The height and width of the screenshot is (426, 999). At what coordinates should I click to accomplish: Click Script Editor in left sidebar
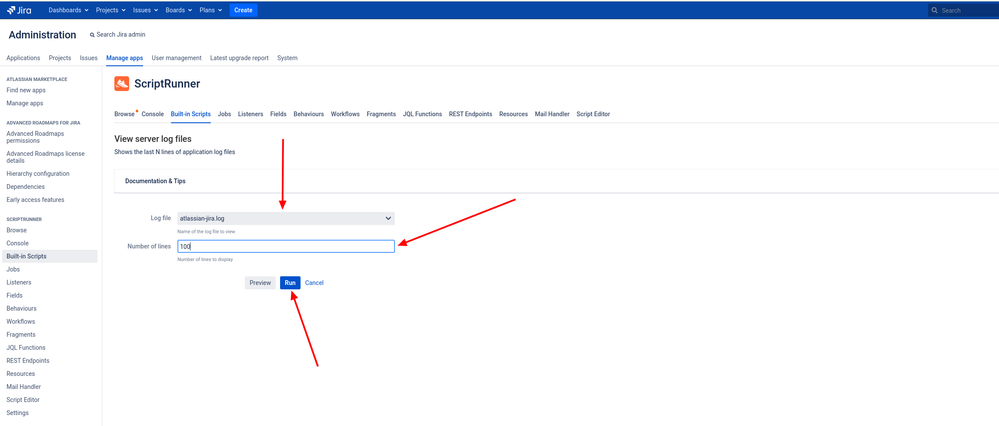click(23, 400)
